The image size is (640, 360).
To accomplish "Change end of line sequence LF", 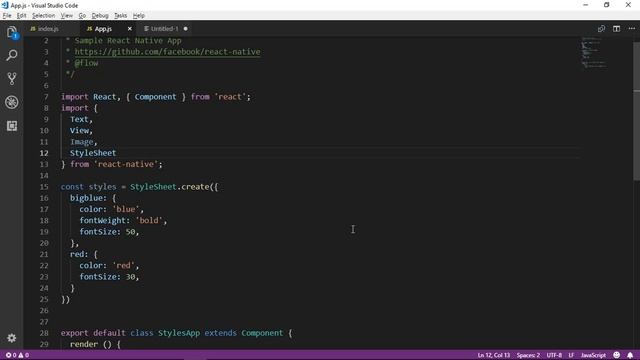I will [x=571, y=355].
